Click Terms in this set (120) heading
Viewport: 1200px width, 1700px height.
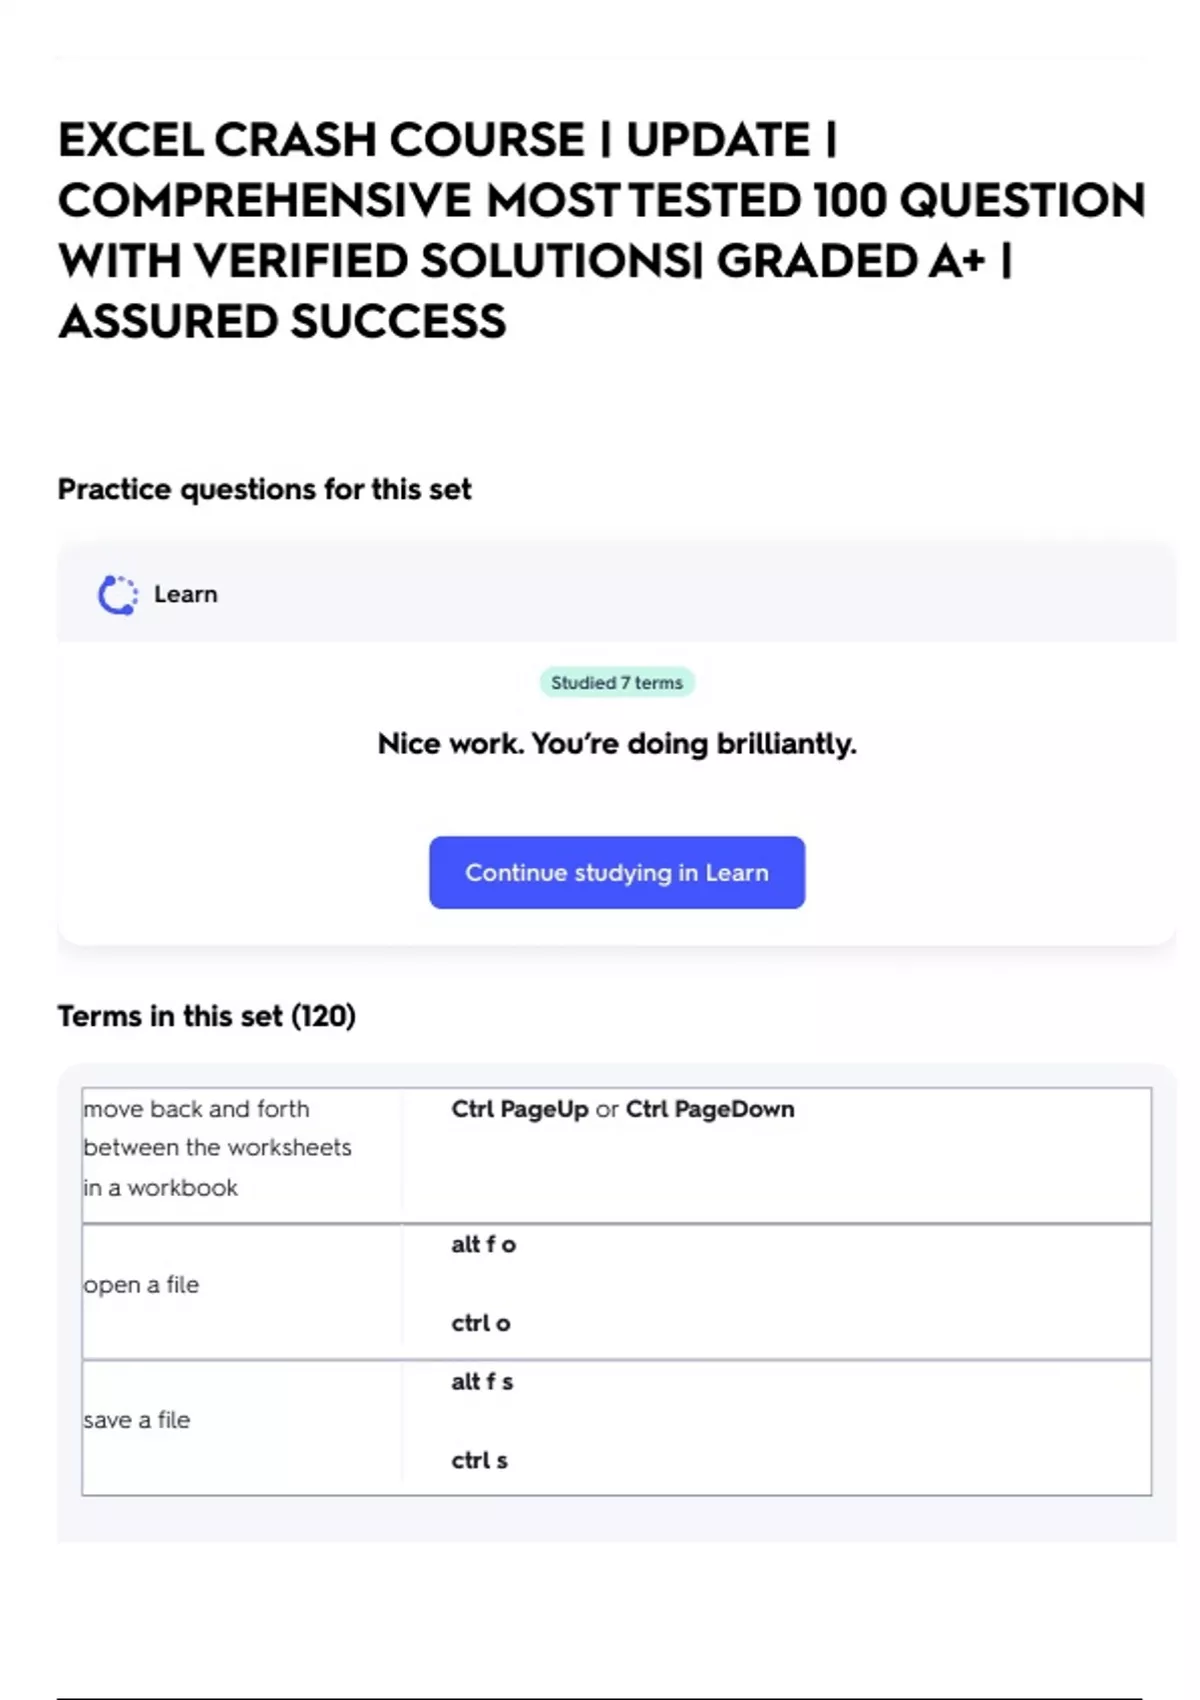pos(207,1016)
